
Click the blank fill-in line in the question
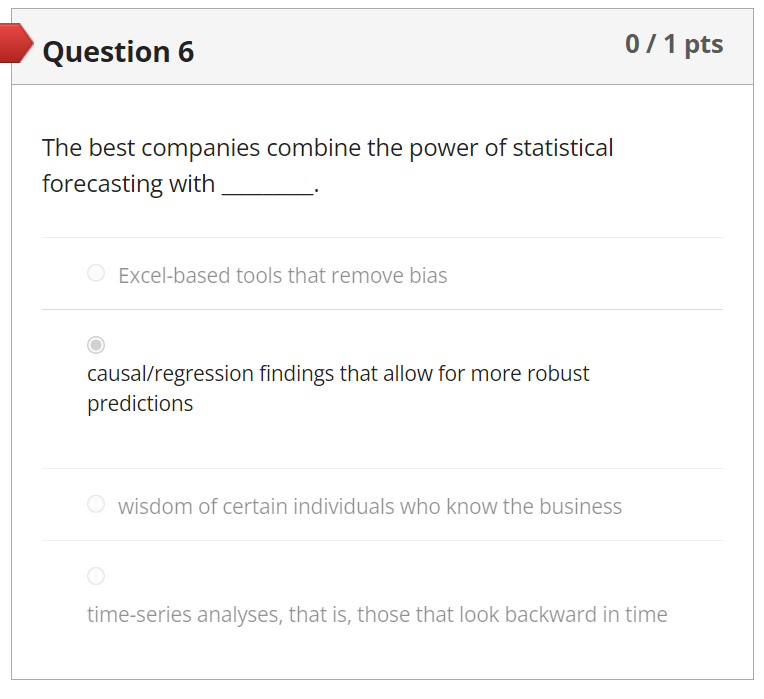click(266, 186)
